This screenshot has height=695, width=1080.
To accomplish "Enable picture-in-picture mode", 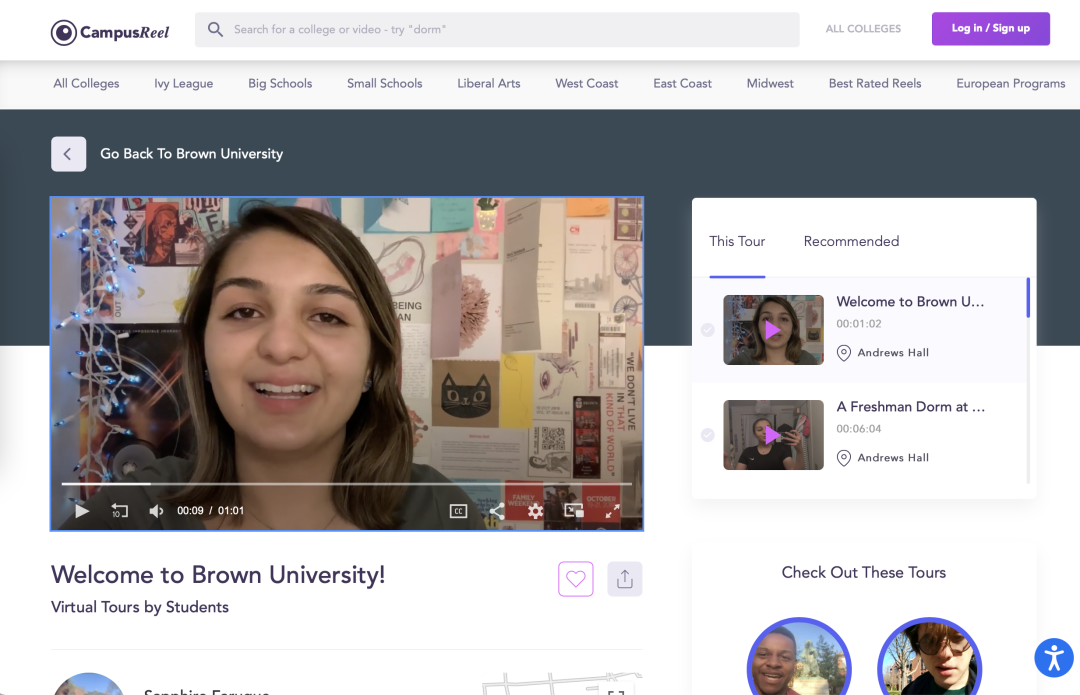I will click(573, 511).
